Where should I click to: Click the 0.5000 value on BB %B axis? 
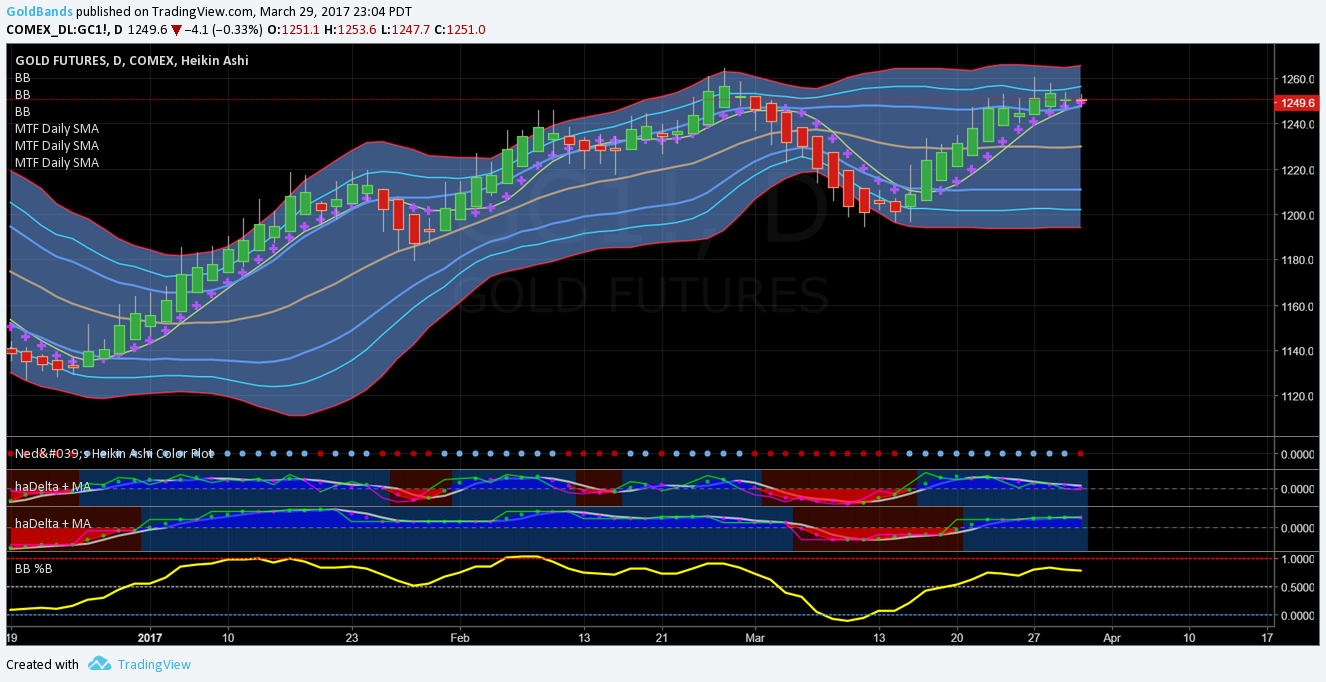(x=1298, y=587)
